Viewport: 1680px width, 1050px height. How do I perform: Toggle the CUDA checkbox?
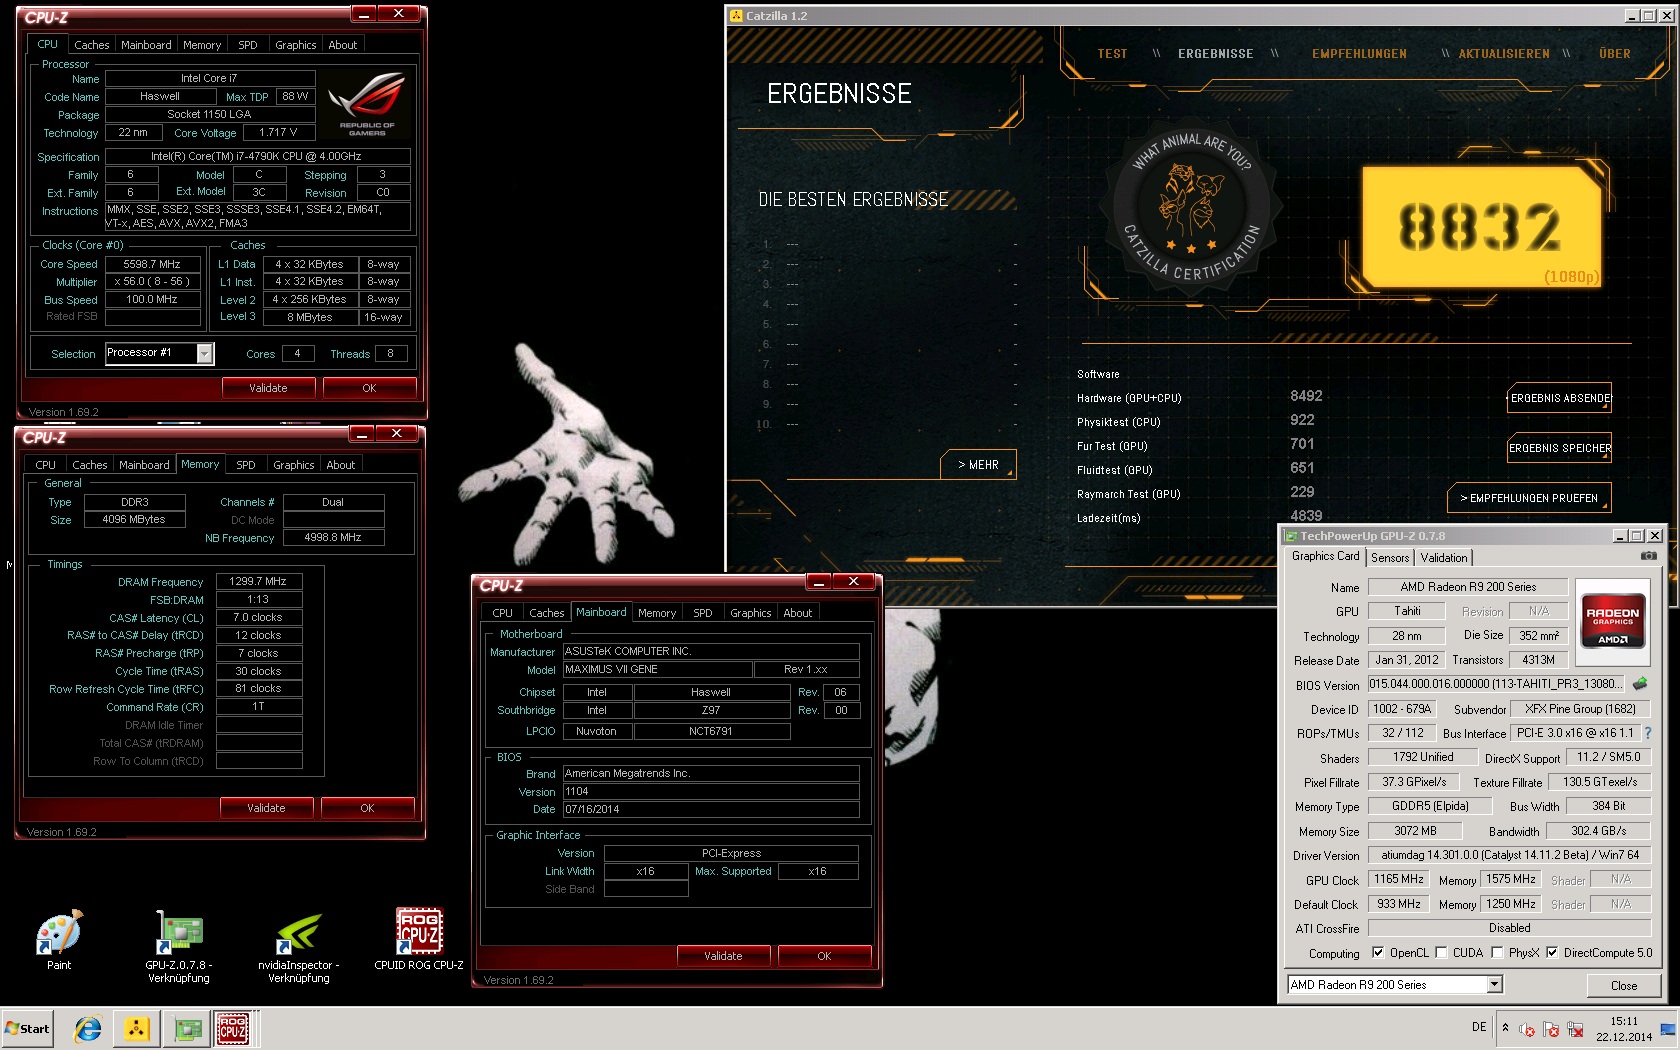point(1441,953)
